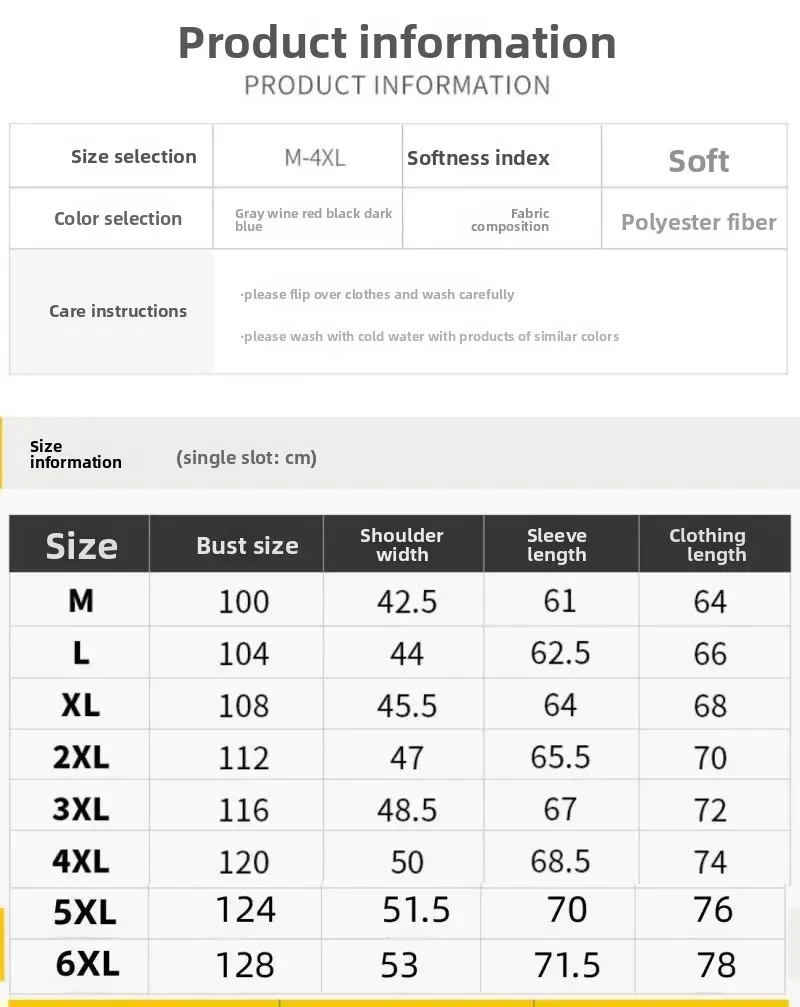Click the 'Sleeve length' column header
This screenshot has height=1007, width=800.
click(x=557, y=545)
